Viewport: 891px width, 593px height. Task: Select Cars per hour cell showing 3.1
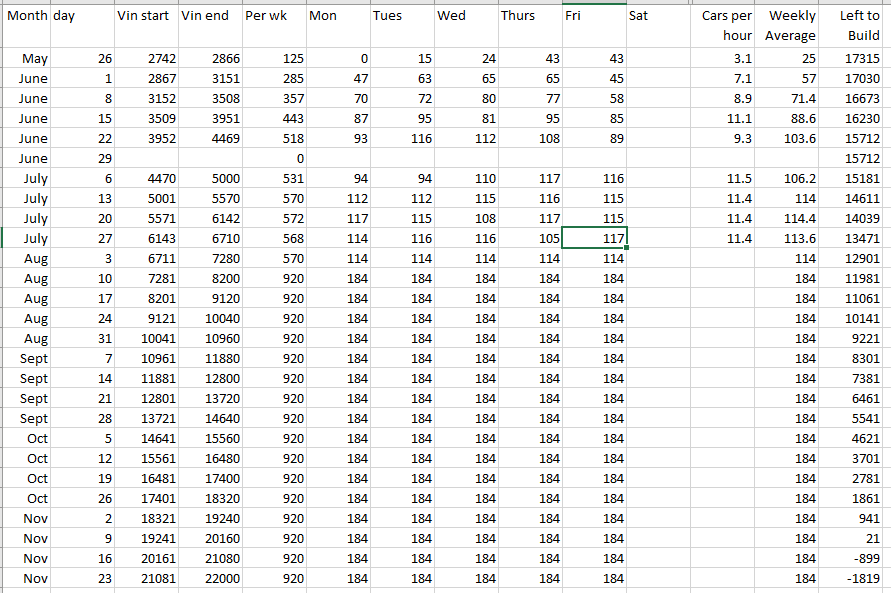point(726,59)
